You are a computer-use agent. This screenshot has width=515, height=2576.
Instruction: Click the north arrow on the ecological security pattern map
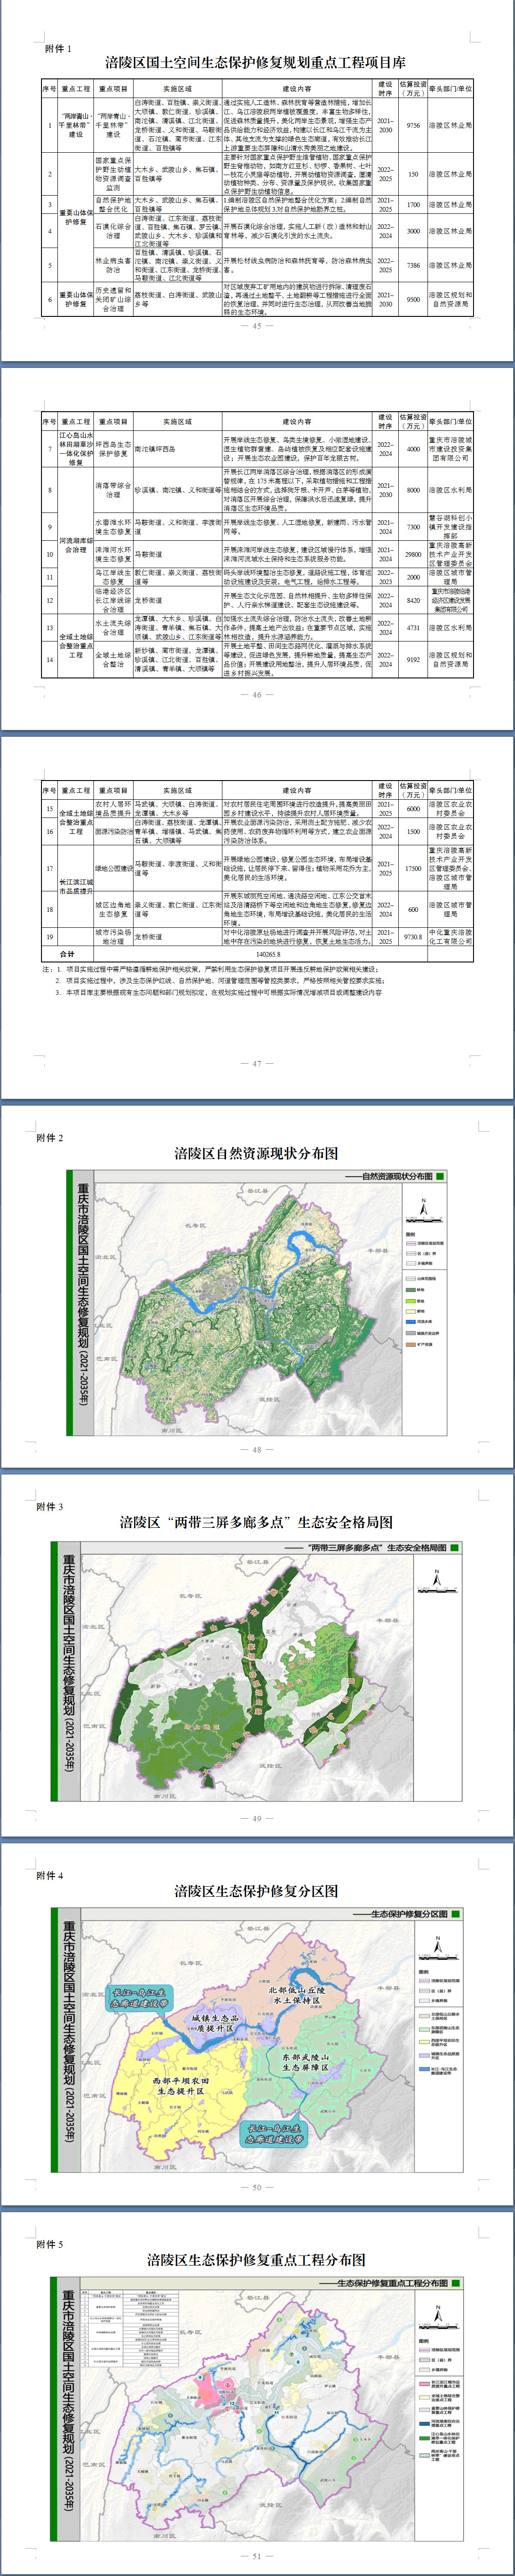click(436, 1579)
